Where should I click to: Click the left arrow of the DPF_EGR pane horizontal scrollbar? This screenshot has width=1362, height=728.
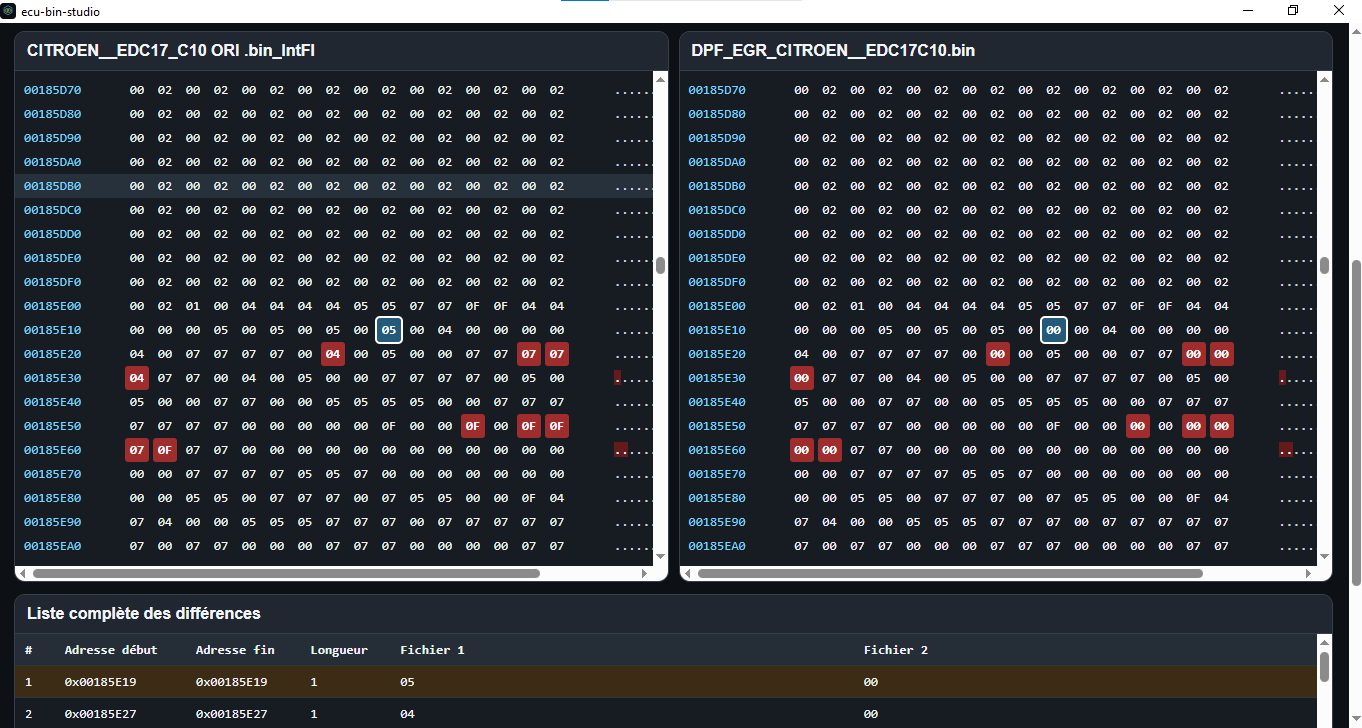click(688, 574)
